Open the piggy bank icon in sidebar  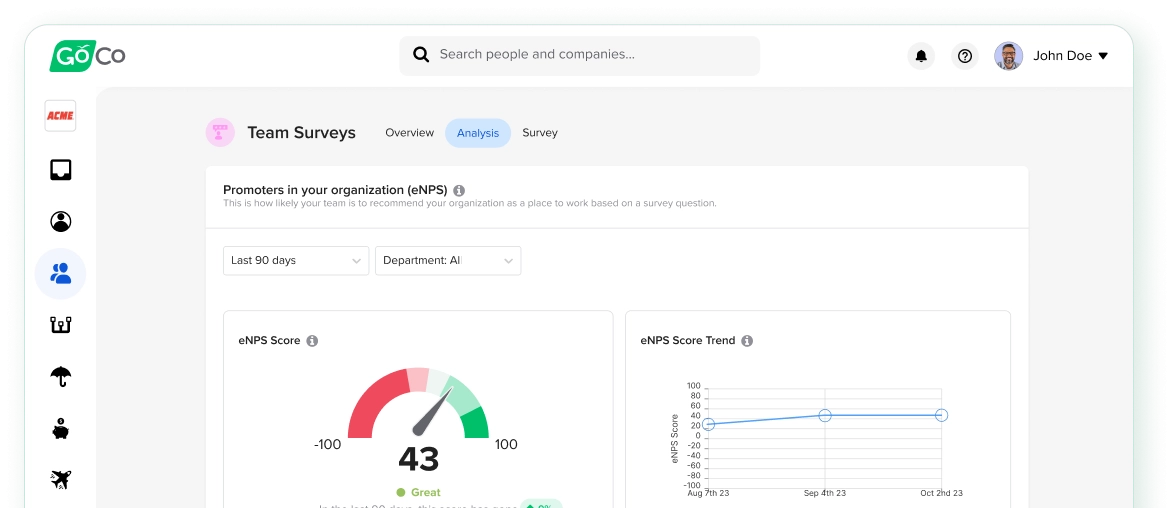tap(61, 429)
